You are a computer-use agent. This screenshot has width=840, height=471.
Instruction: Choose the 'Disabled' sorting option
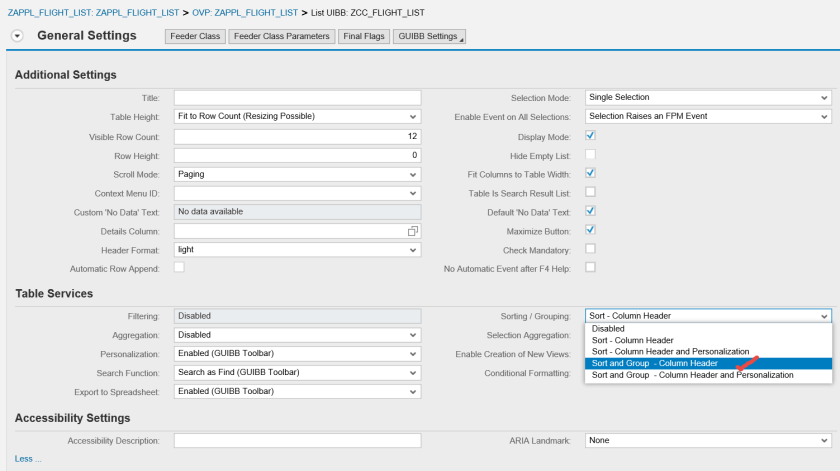coord(608,328)
